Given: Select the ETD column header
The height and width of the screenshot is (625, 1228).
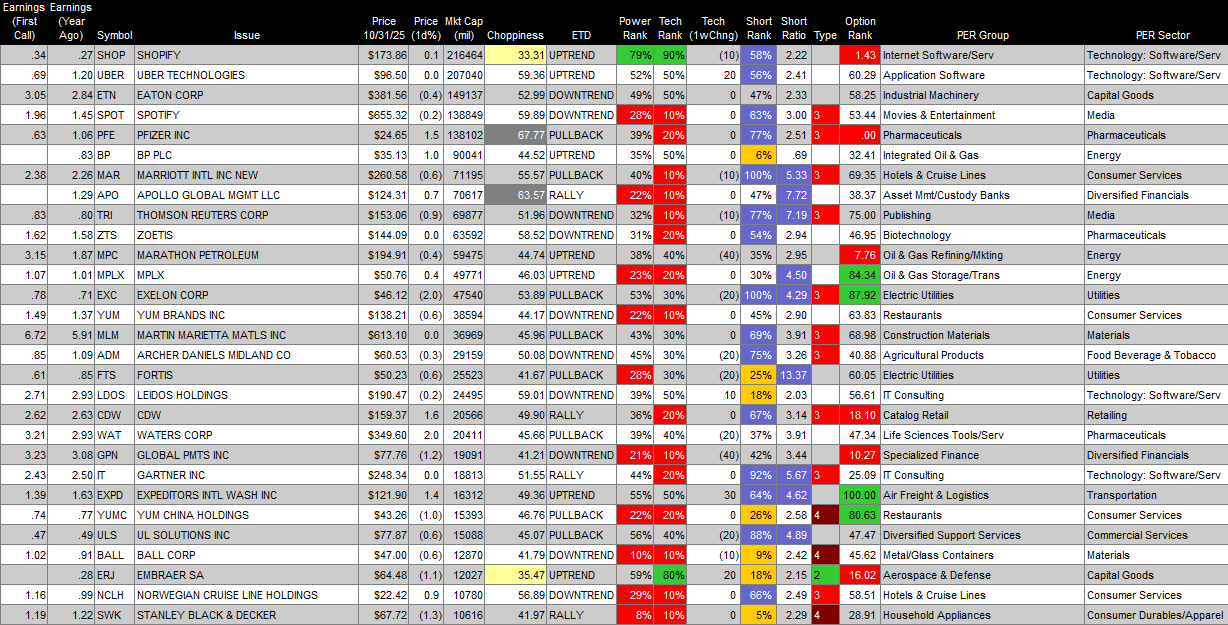Looking at the screenshot, I should coord(579,35).
